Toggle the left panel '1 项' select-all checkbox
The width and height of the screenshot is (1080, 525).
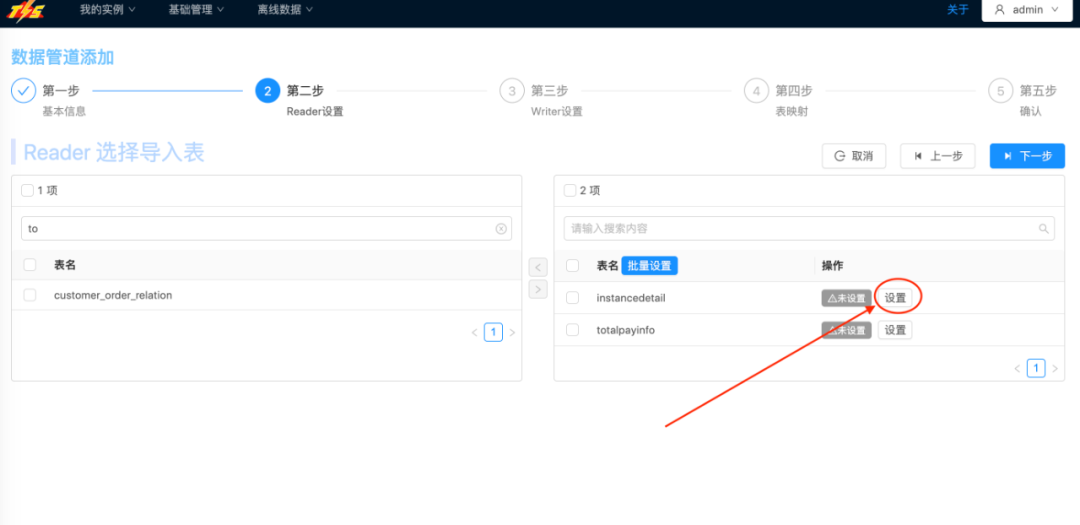28,191
